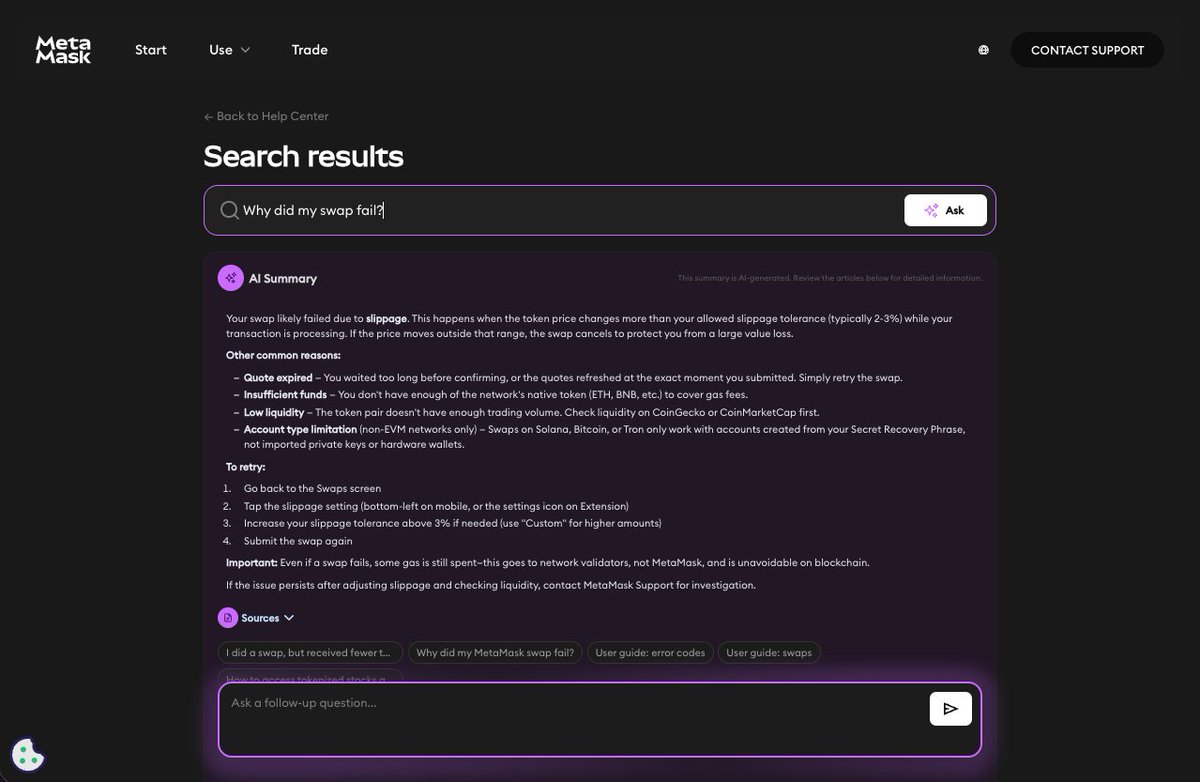Click the 'Low liquidity' bullet label
The image size is (1200, 782).
pos(274,412)
